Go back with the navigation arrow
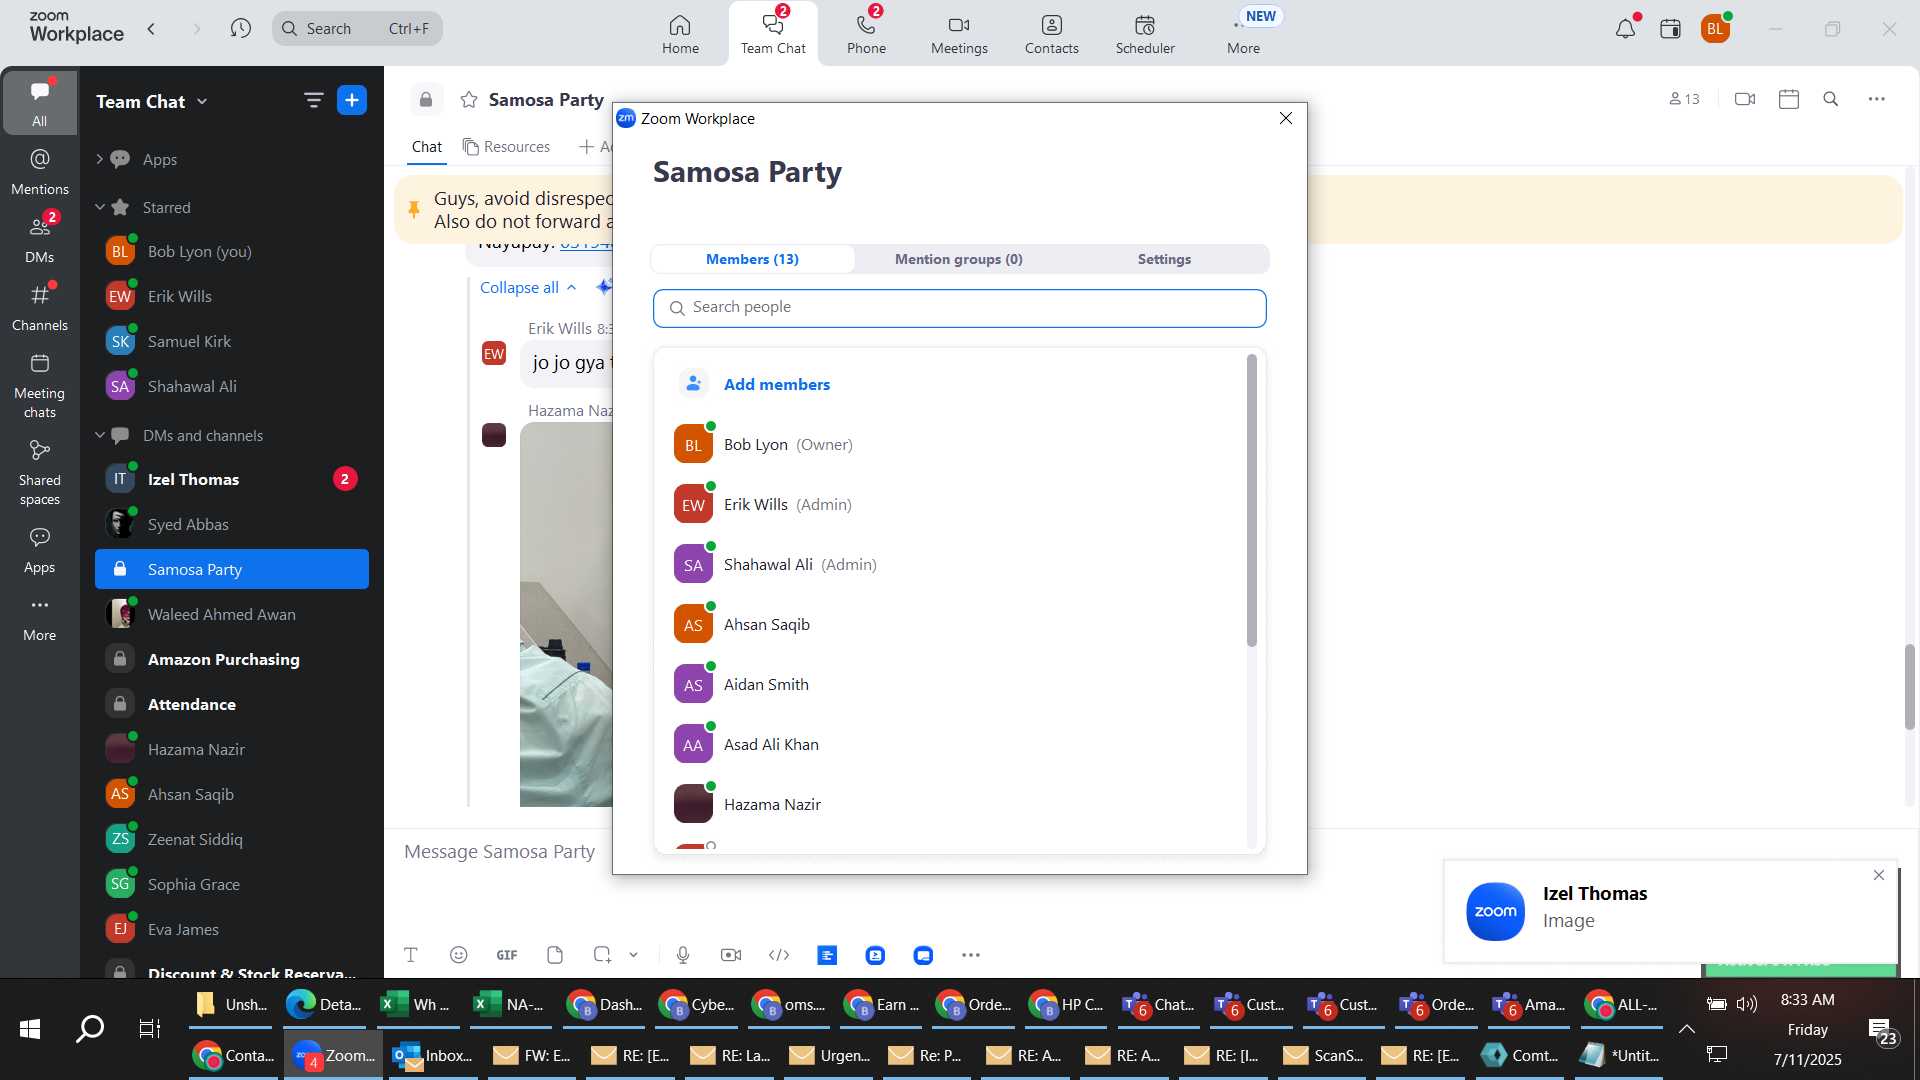This screenshot has width=1920, height=1080. [151, 29]
